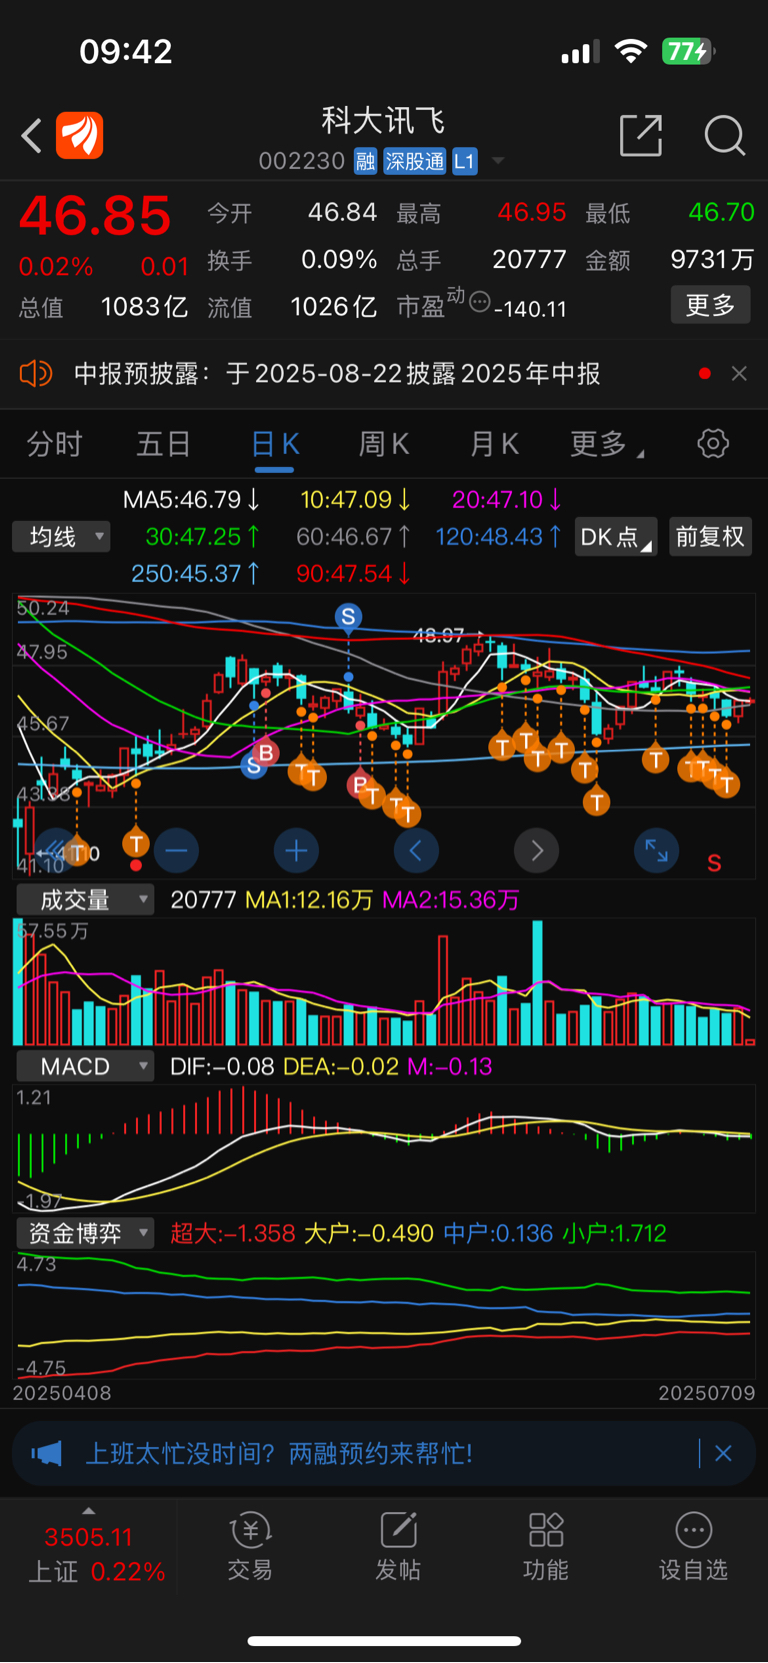This screenshot has height=1663, width=768.
Task: Open the orange Tonghuashun logo icon
Action: point(80,135)
